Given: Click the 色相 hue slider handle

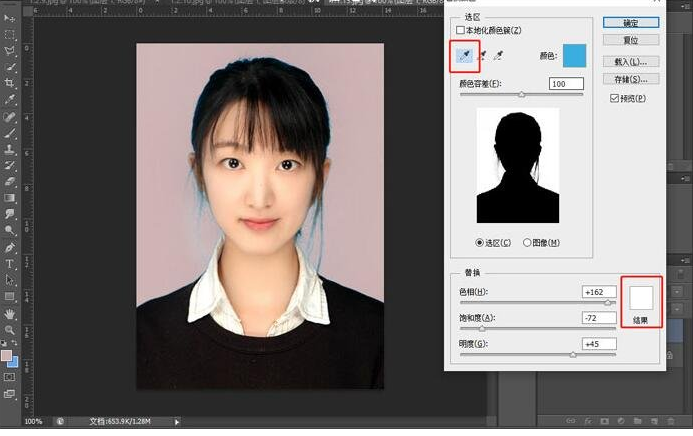Looking at the screenshot, I should tap(608, 302).
